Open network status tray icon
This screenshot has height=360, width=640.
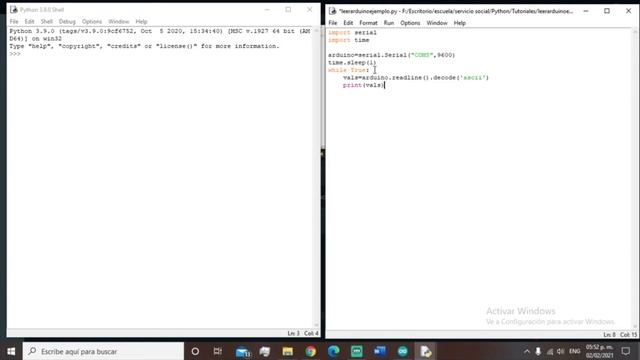tap(550, 351)
